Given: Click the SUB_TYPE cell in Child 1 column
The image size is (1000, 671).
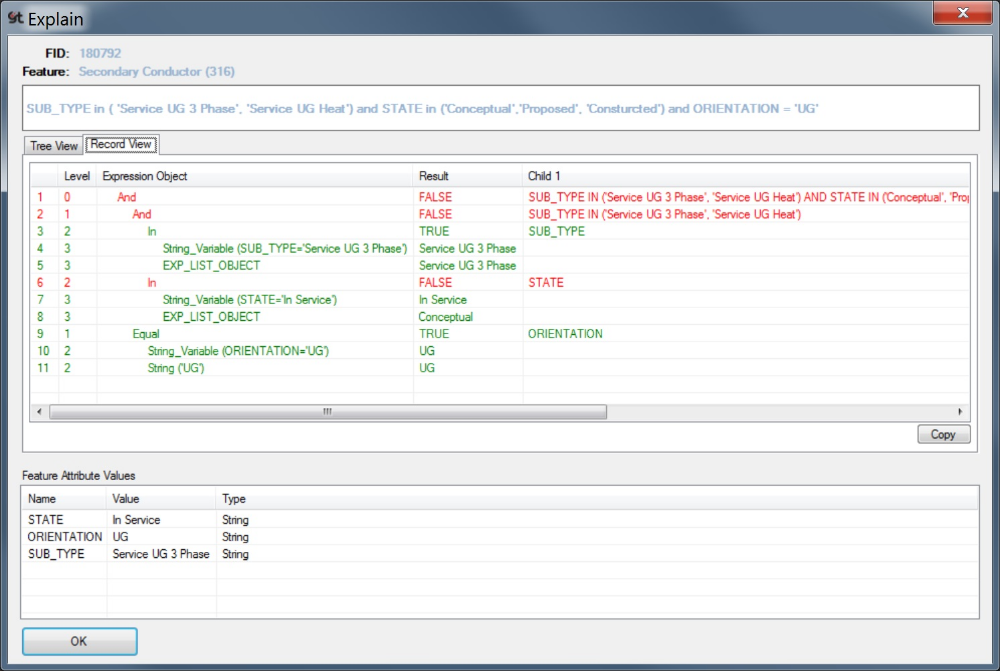Looking at the screenshot, I should [x=556, y=232].
